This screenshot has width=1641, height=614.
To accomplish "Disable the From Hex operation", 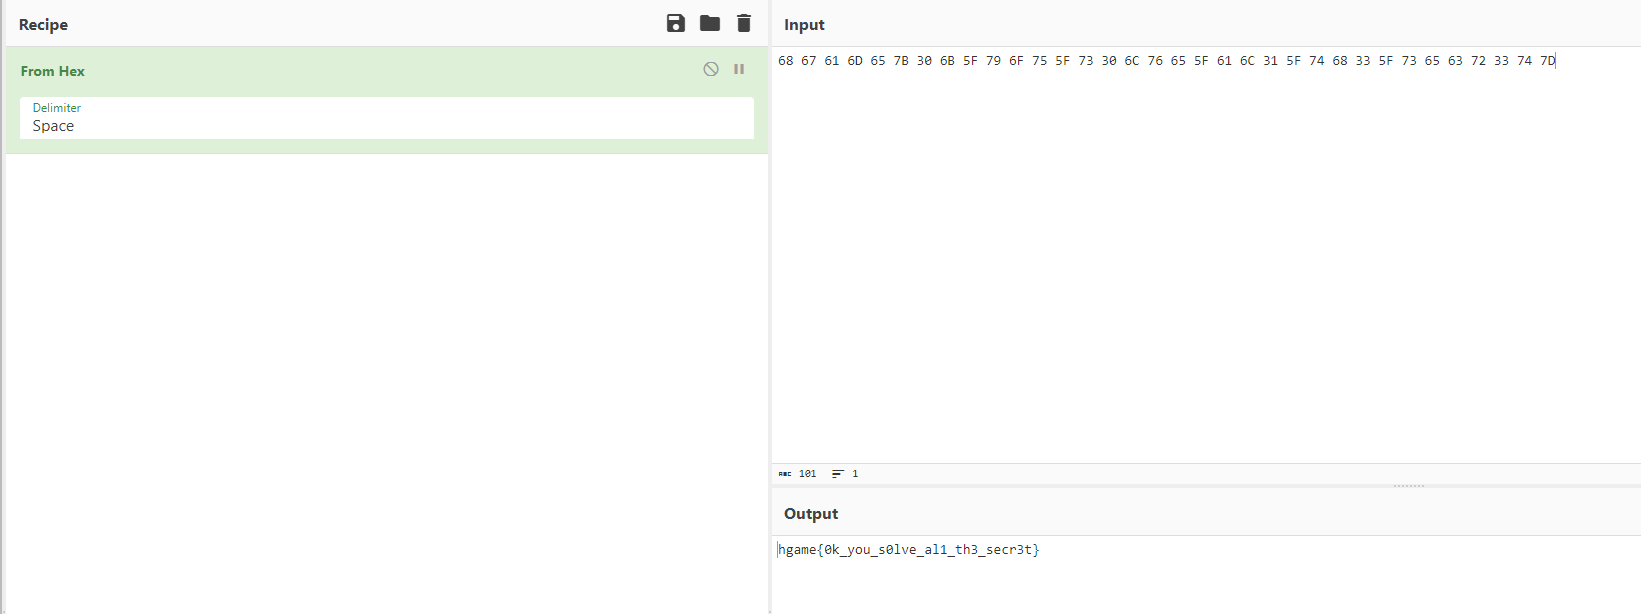I will [x=711, y=69].
